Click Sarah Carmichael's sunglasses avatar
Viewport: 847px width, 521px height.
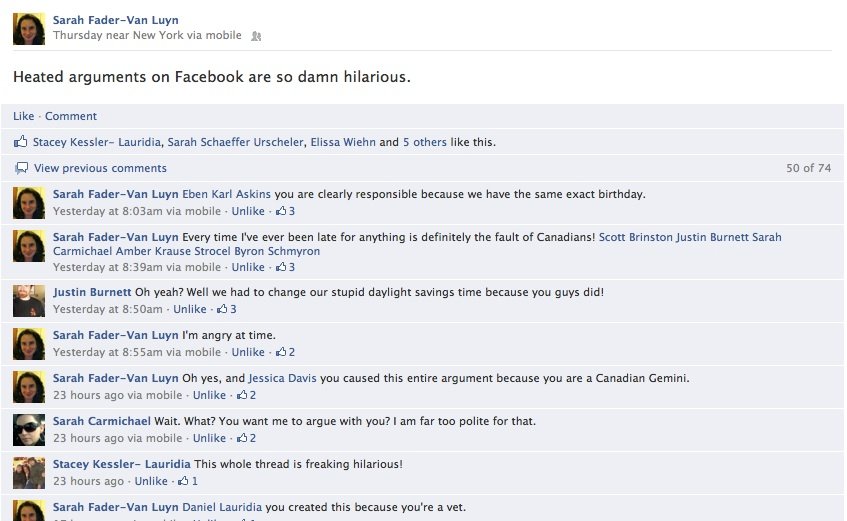click(29, 430)
